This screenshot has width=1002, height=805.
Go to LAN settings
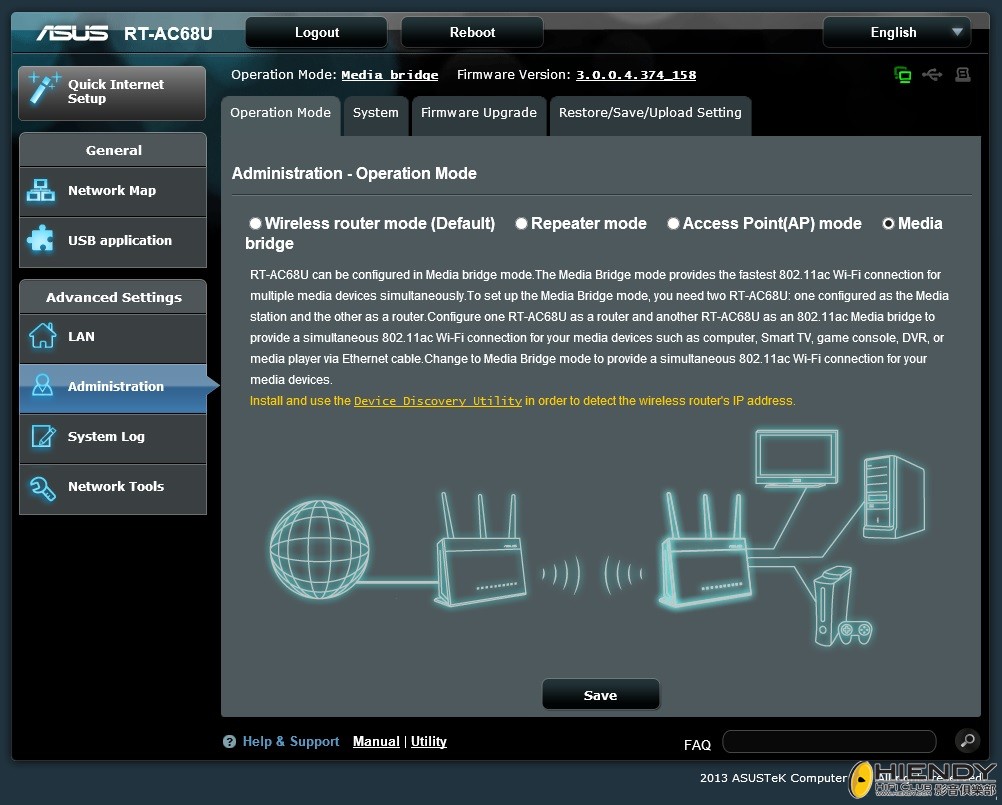tap(113, 338)
